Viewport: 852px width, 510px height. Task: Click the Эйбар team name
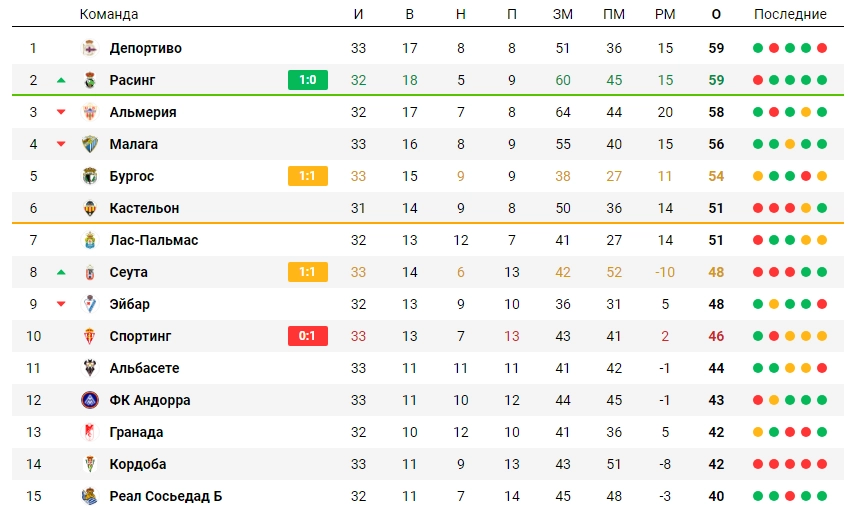pos(130,304)
